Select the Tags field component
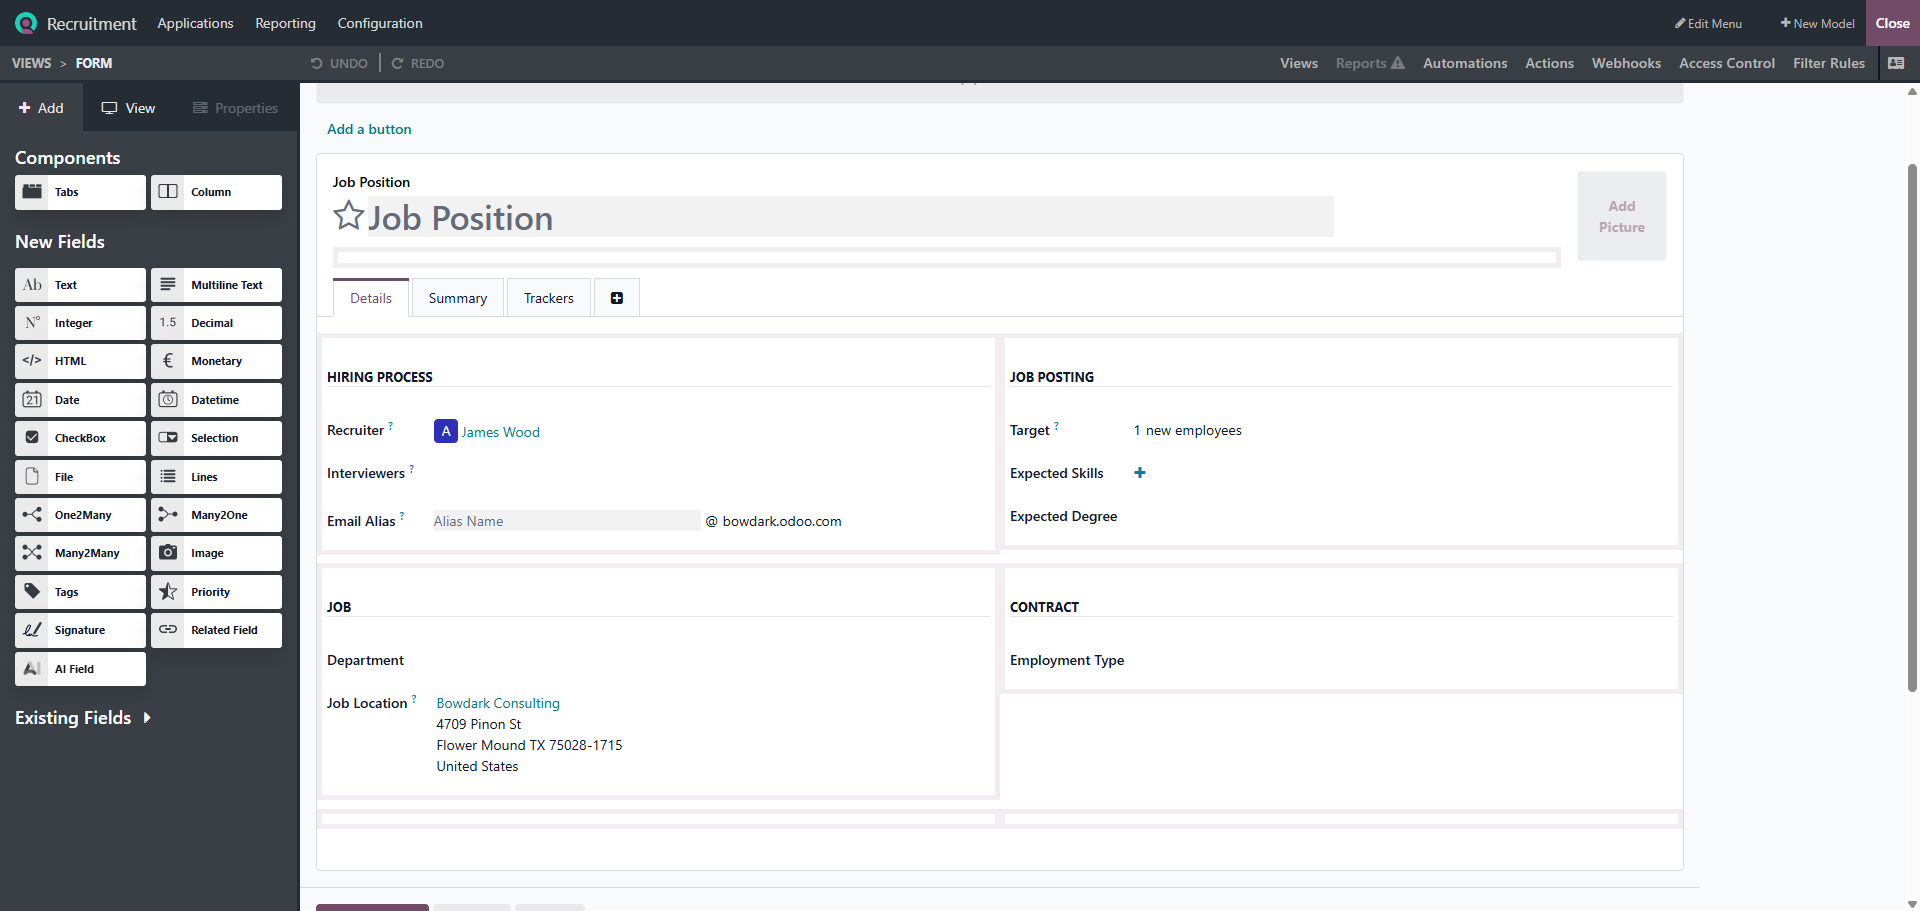 click(x=80, y=592)
